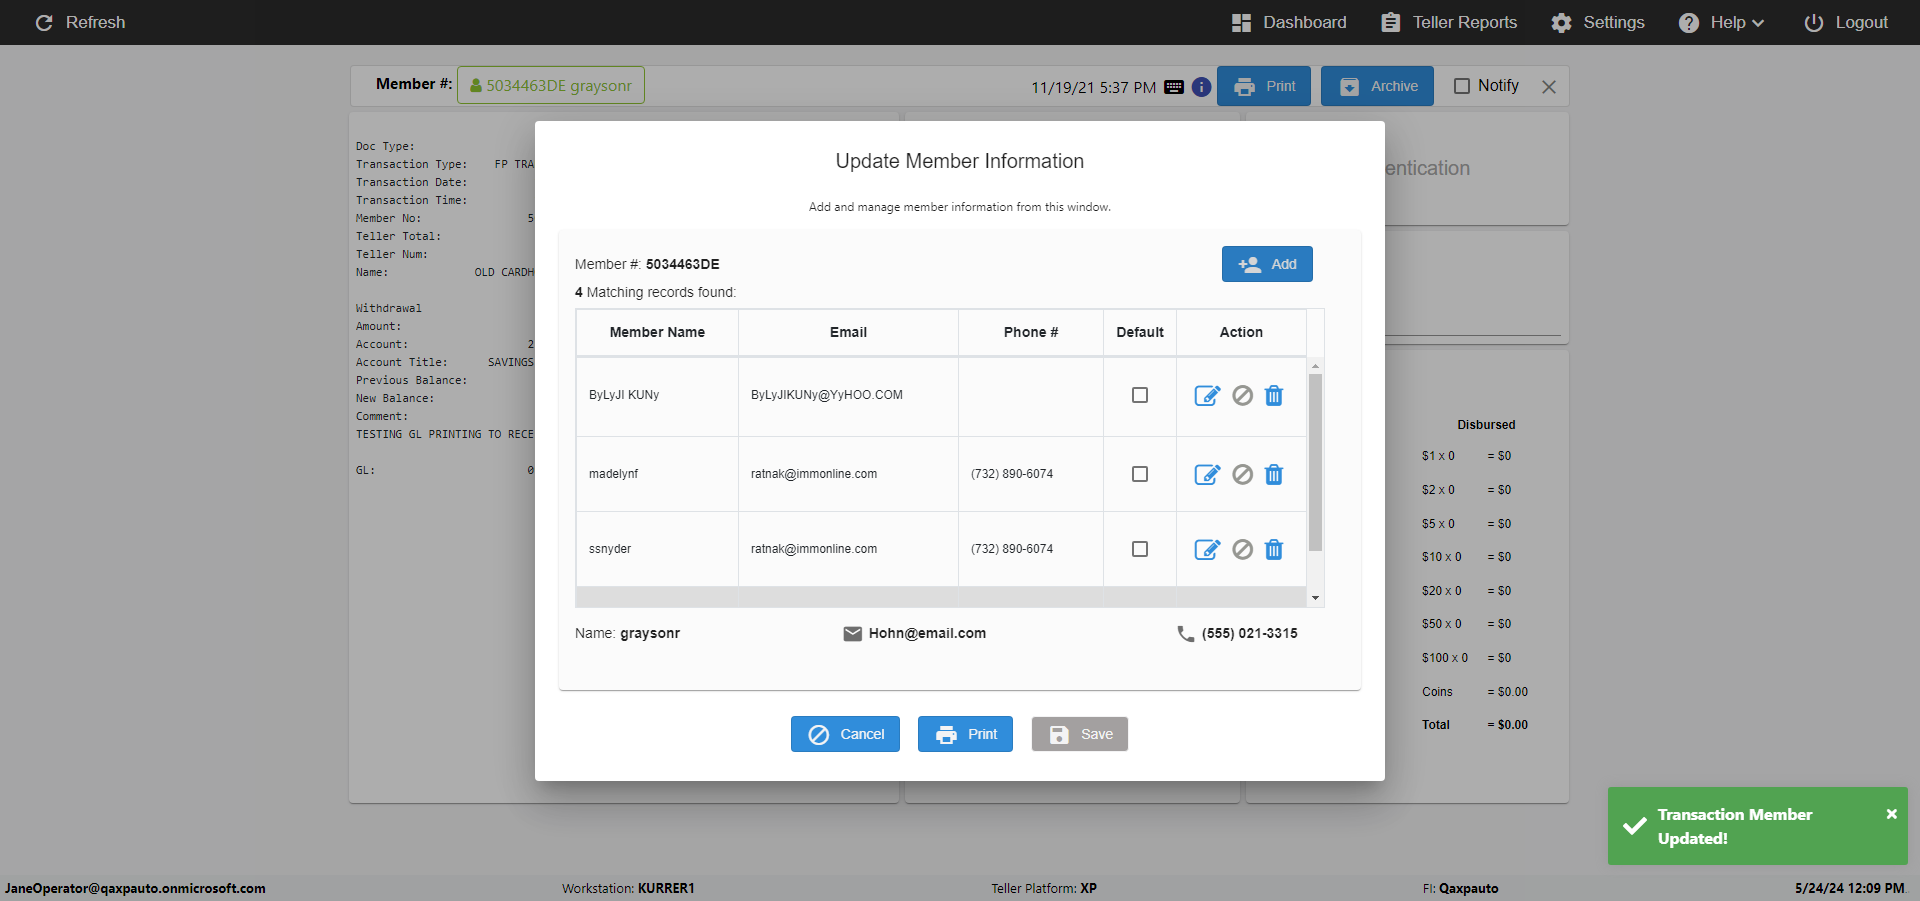Close the transaction panel with the X
Screen dimensions: 1920x901
point(1549,87)
